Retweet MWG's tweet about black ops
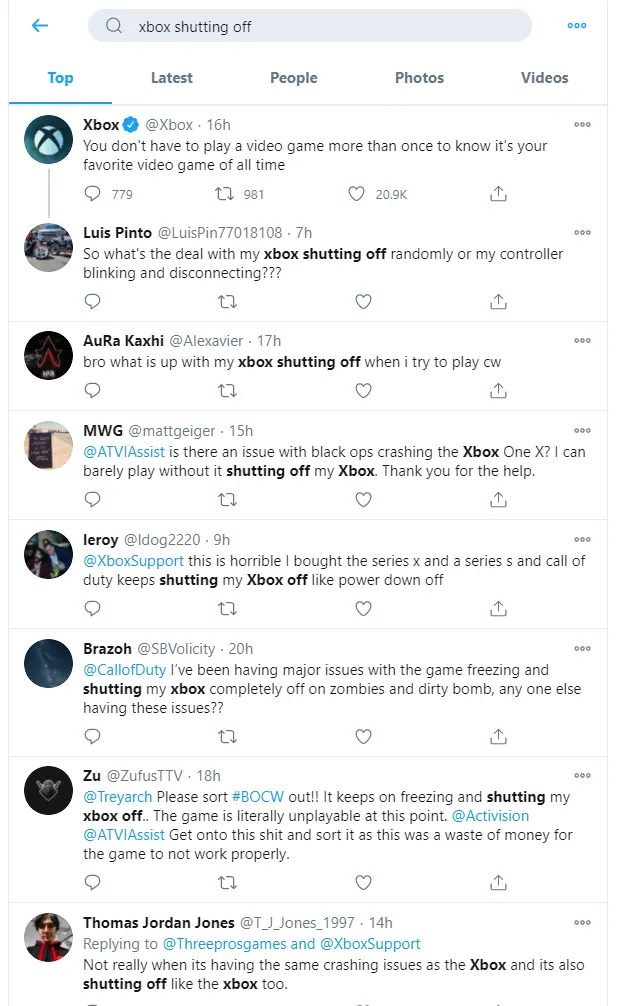 pyautogui.click(x=227, y=499)
